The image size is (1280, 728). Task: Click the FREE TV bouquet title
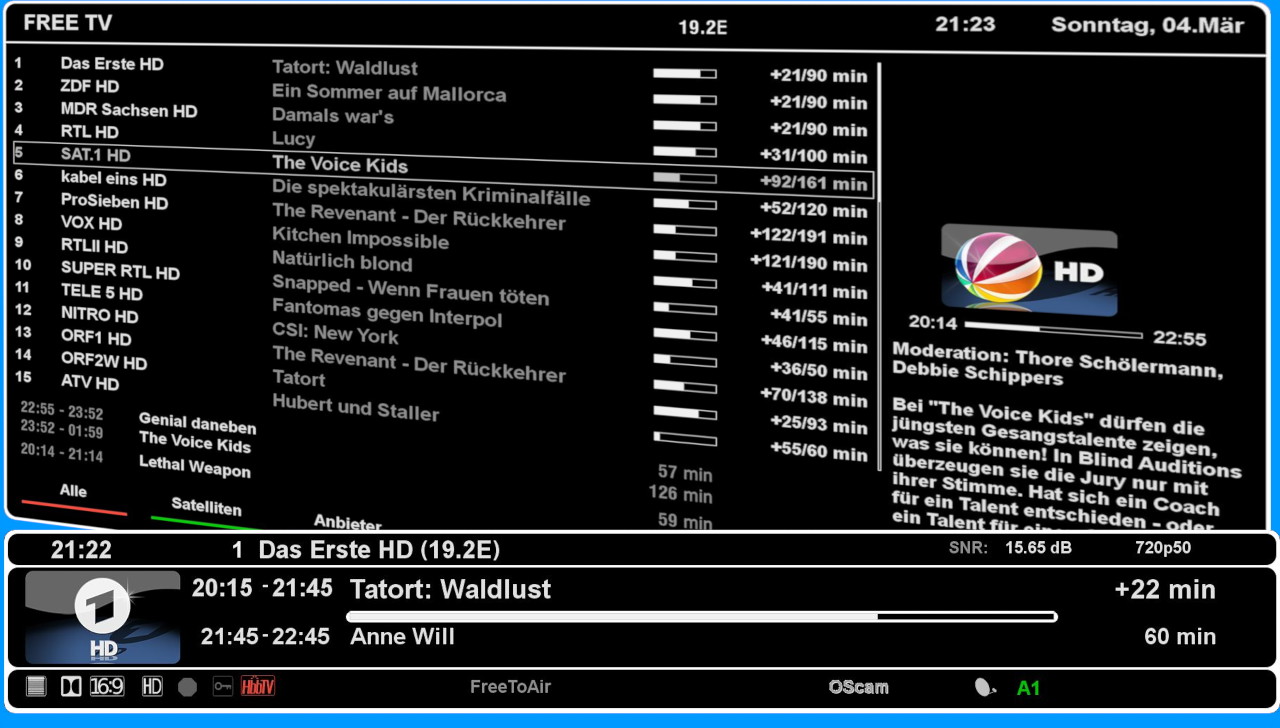[68, 23]
